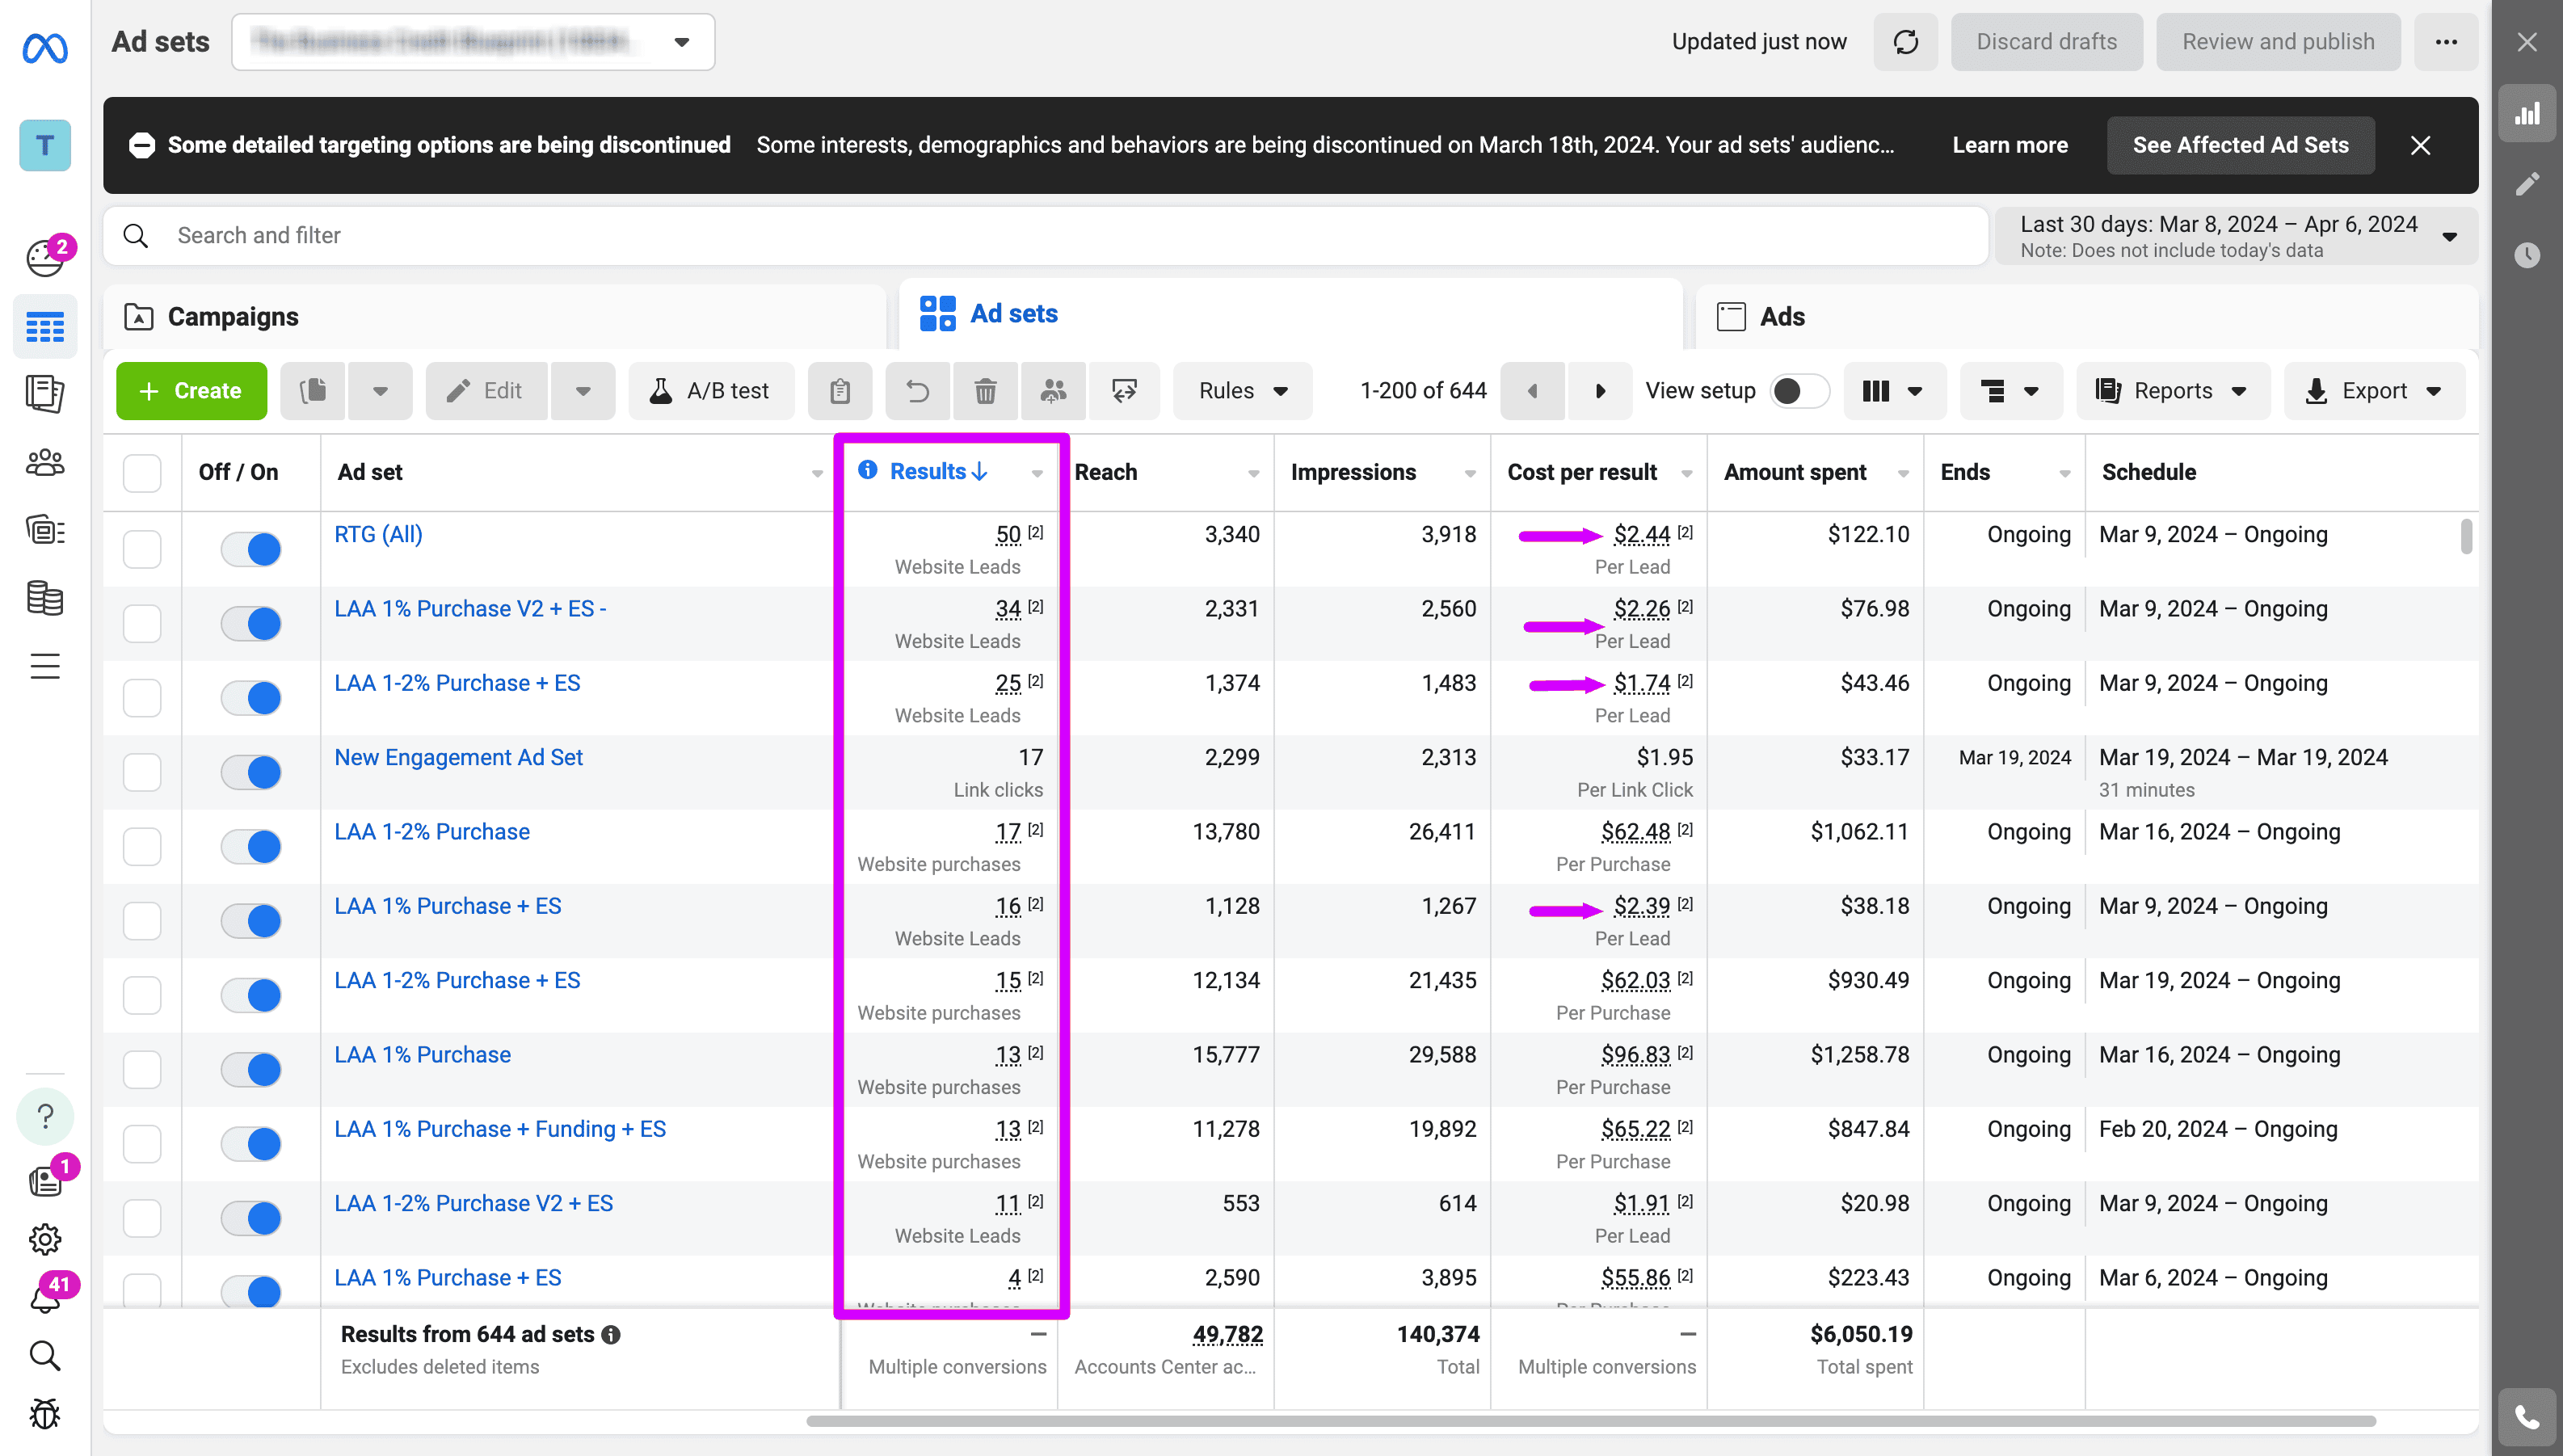Click the duplicate ad set icon

point(313,391)
